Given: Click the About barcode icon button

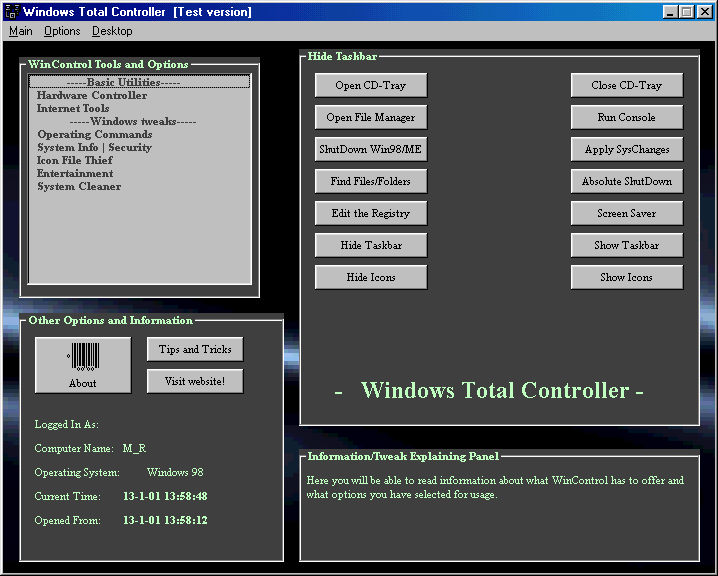Looking at the screenshot, I should point(83,364).
